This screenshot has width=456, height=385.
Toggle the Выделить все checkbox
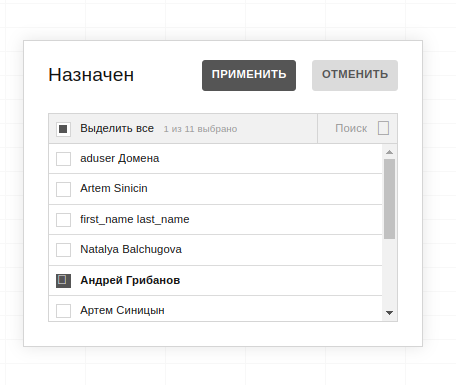coord(63,129)
